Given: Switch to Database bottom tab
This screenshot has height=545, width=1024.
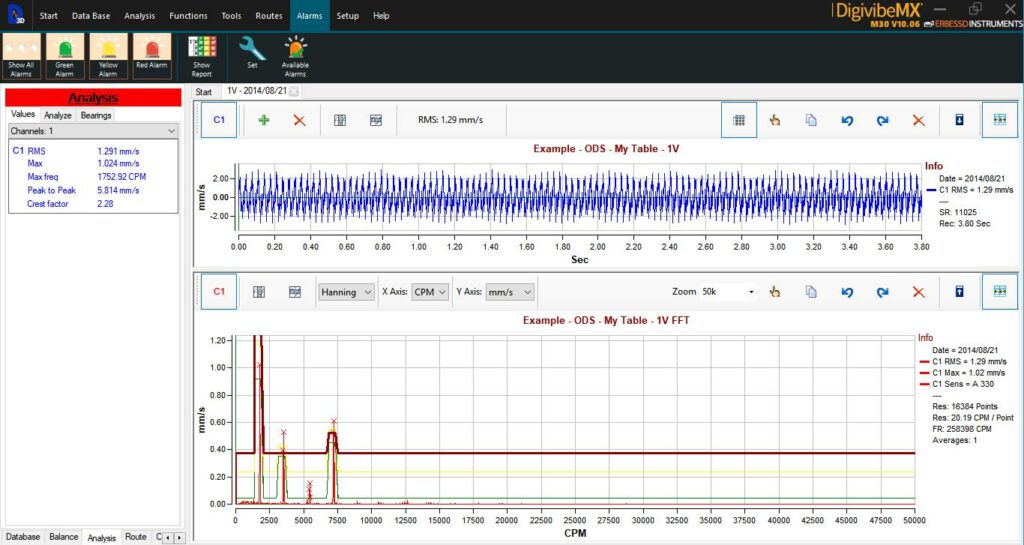Looking at the screenshot, I should click(x=23, y=537).
